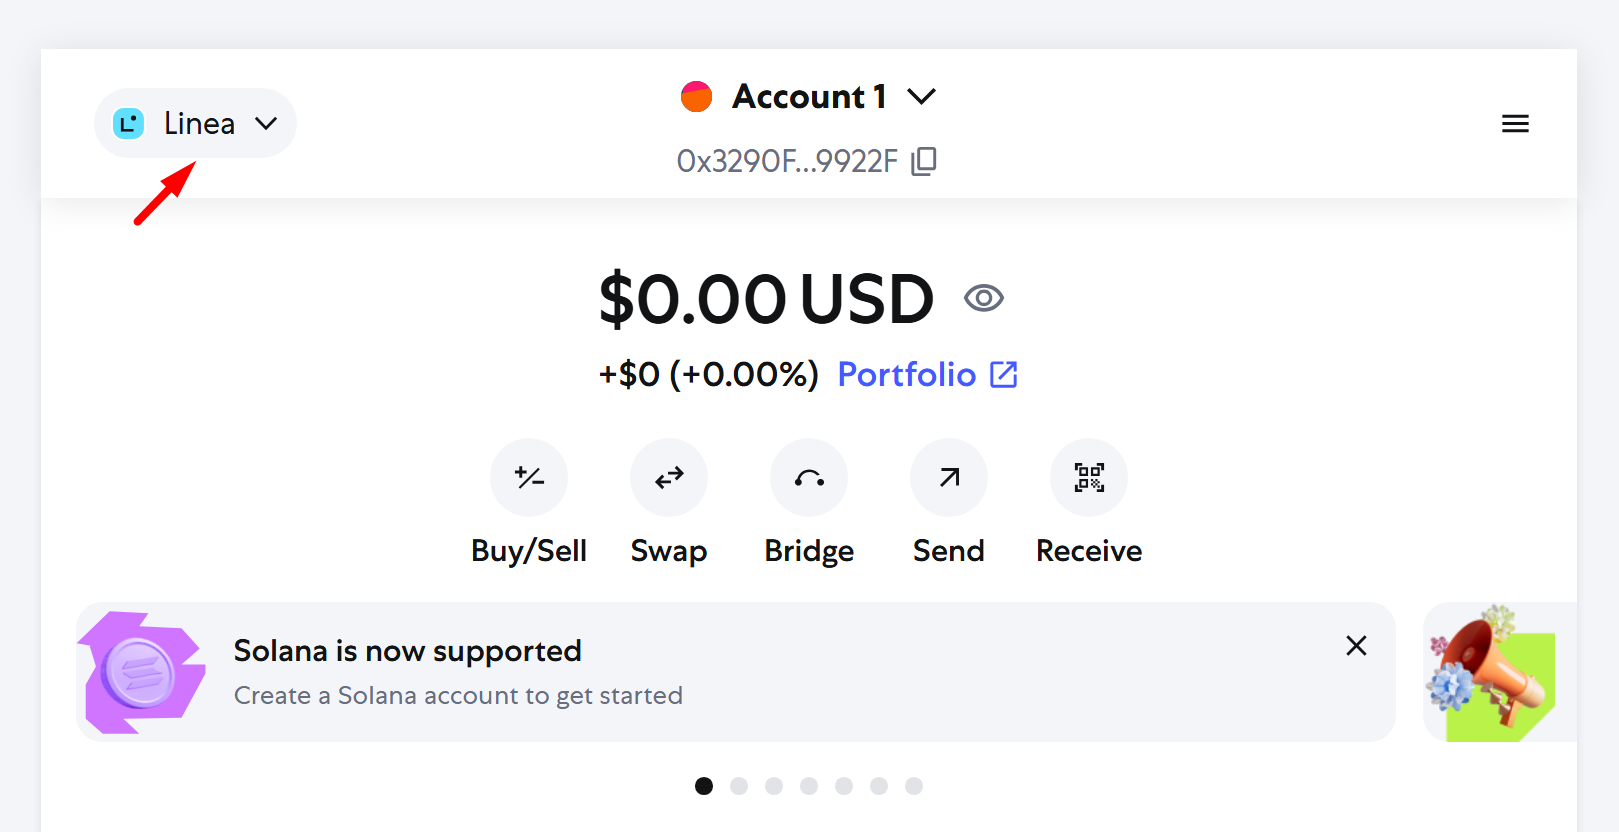Open the Buy/Sell action

(x=529, y=478)
